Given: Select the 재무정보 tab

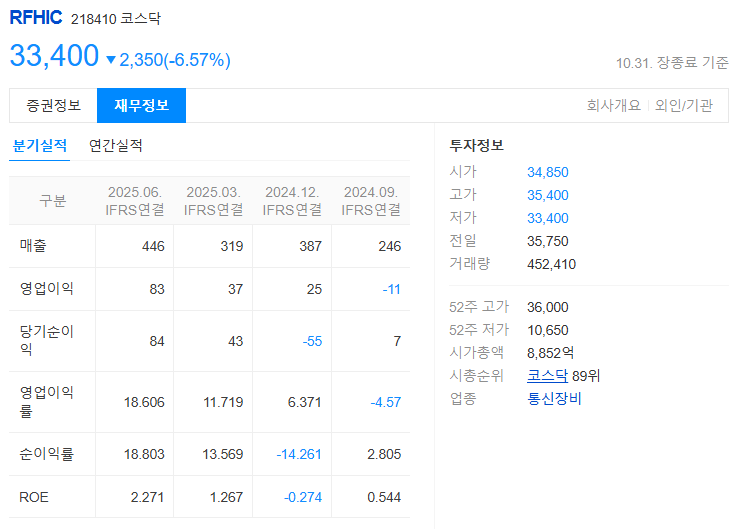Looking at the screenshot, I should pyautogui.click(x=141, y=105).
